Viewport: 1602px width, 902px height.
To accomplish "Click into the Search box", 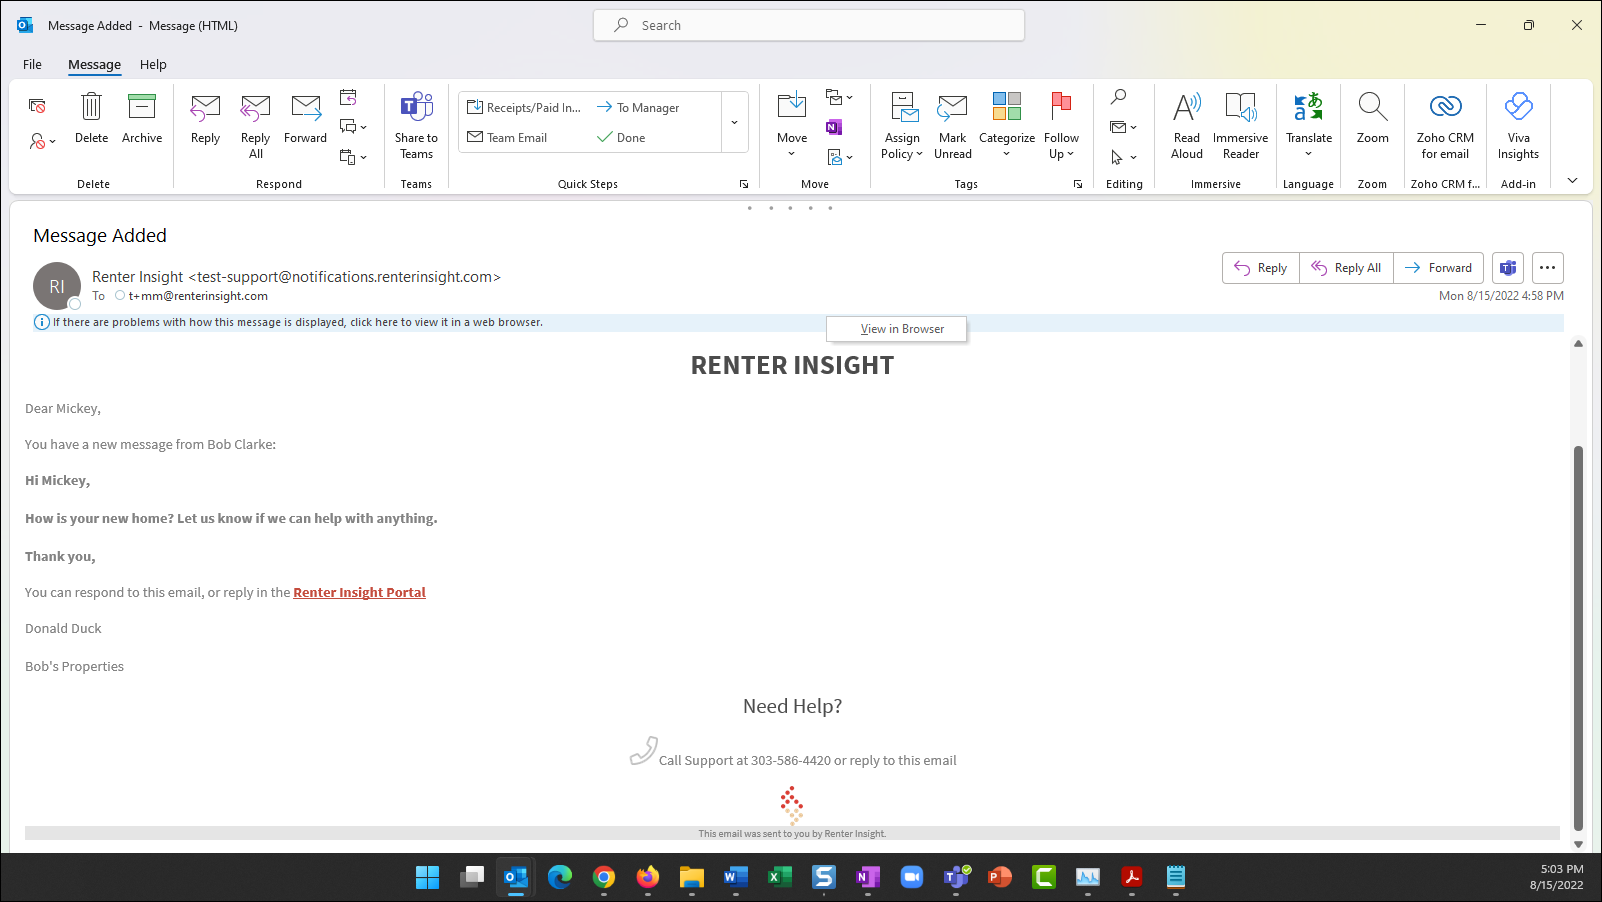I will [809, 25].
